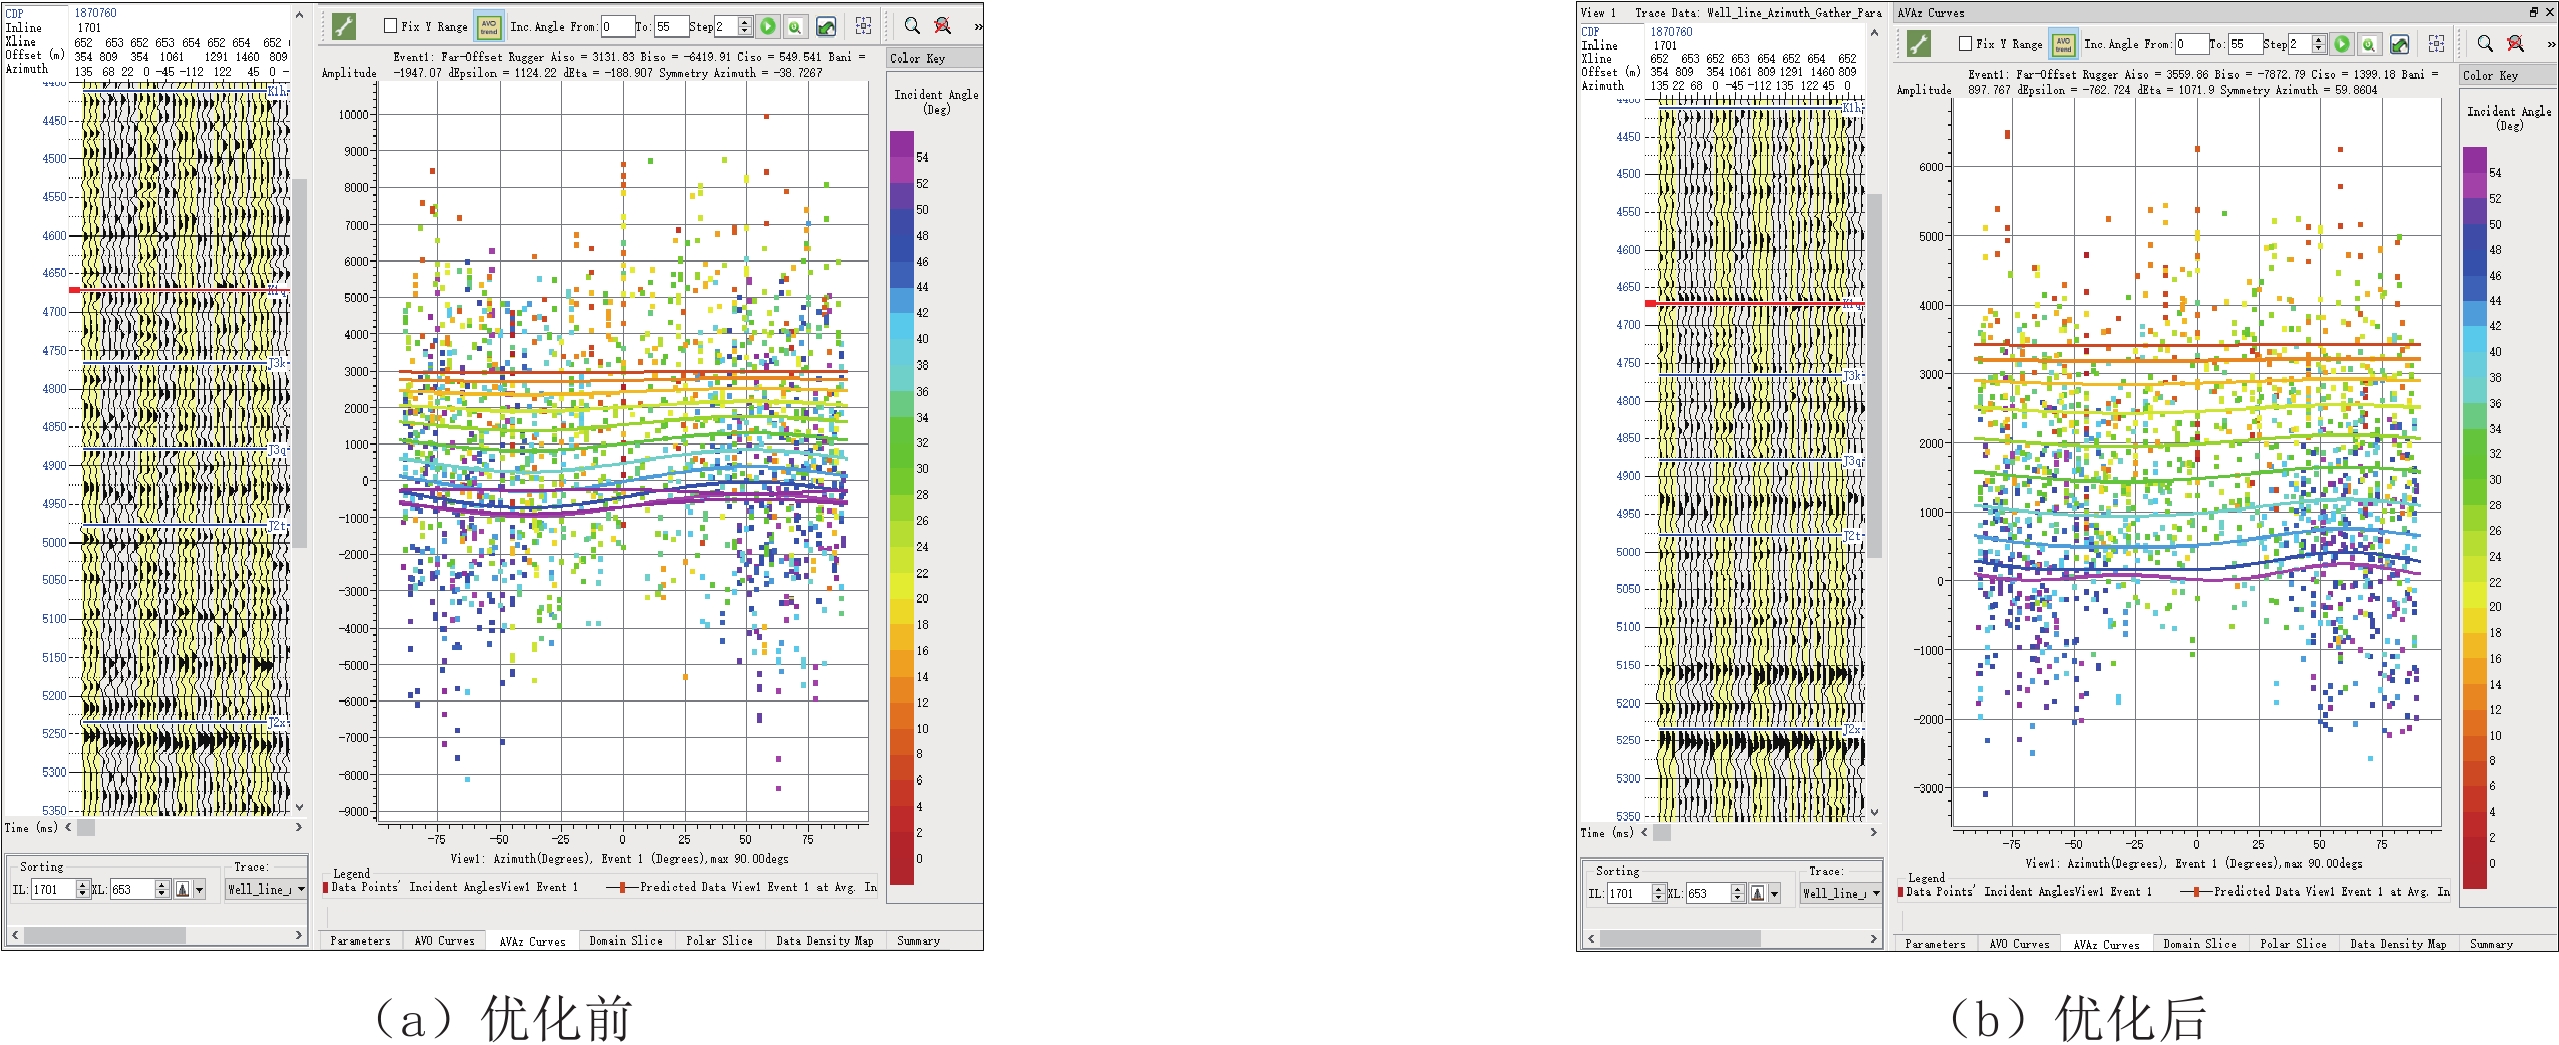Screen dimensions: 2559x1045
Task: Open Trace dropdown in right panel
Action: tap(1841, 893)
